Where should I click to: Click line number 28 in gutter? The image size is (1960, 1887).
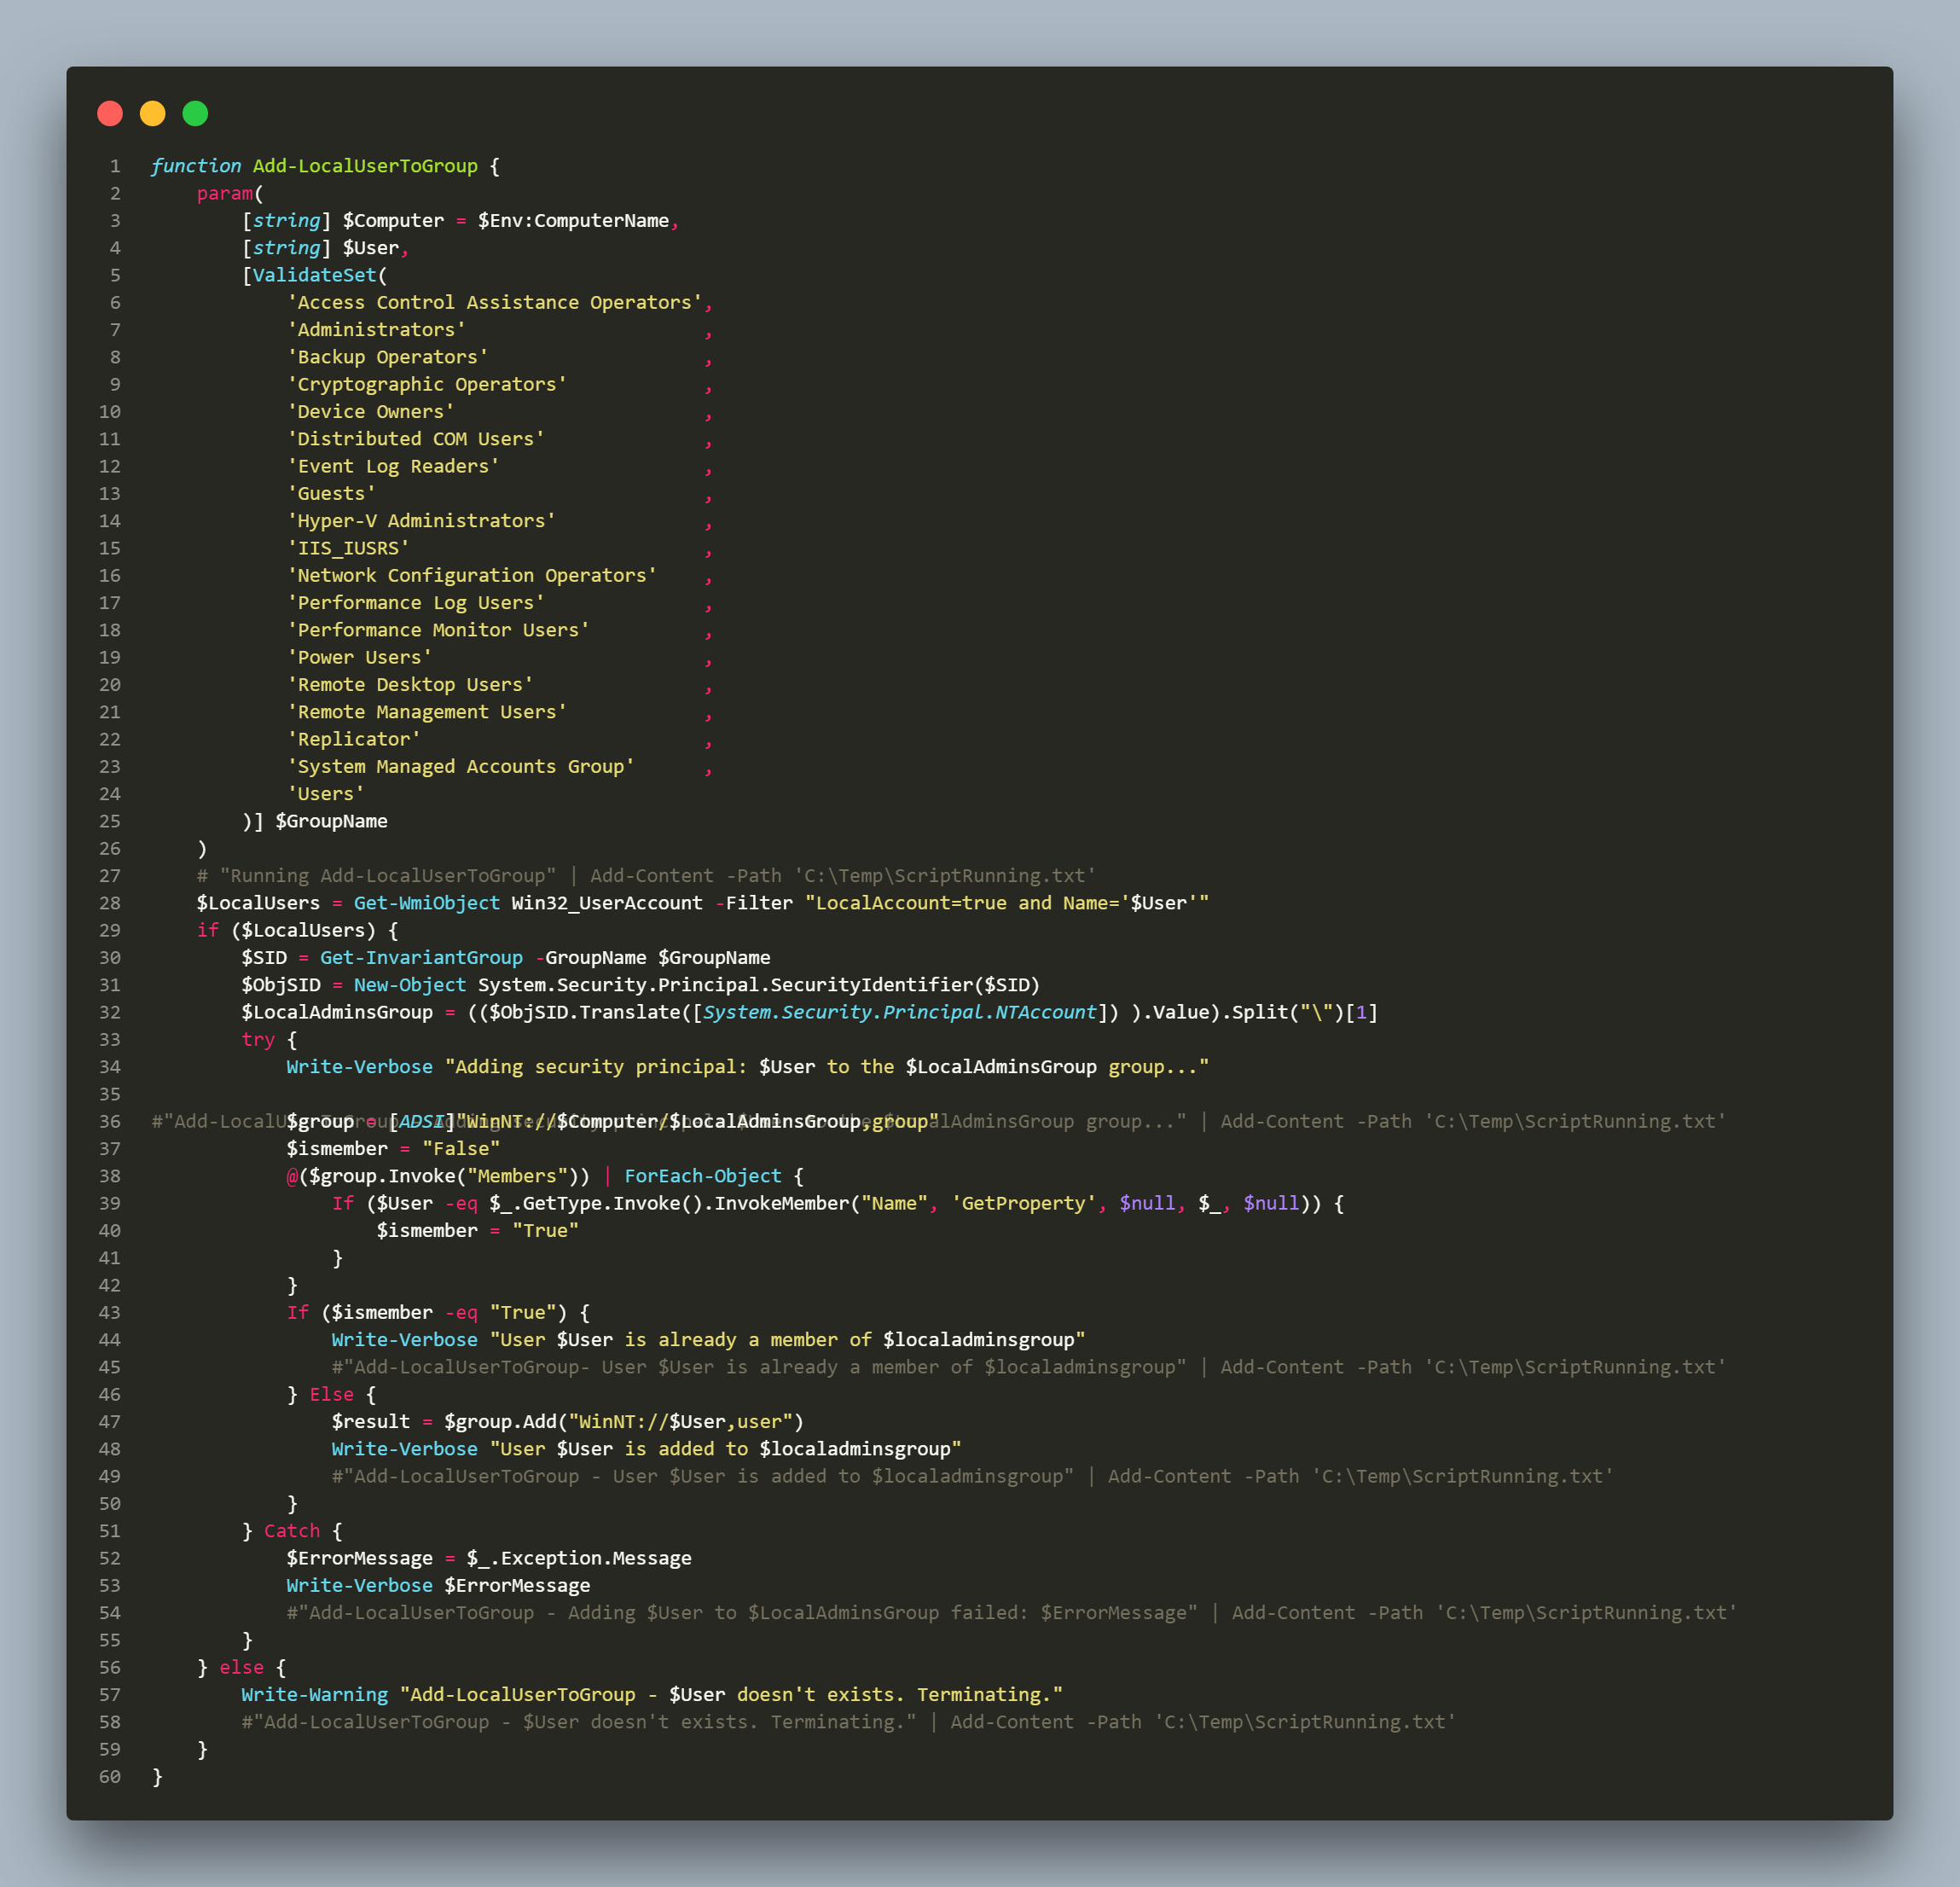[x=110, y=903]
